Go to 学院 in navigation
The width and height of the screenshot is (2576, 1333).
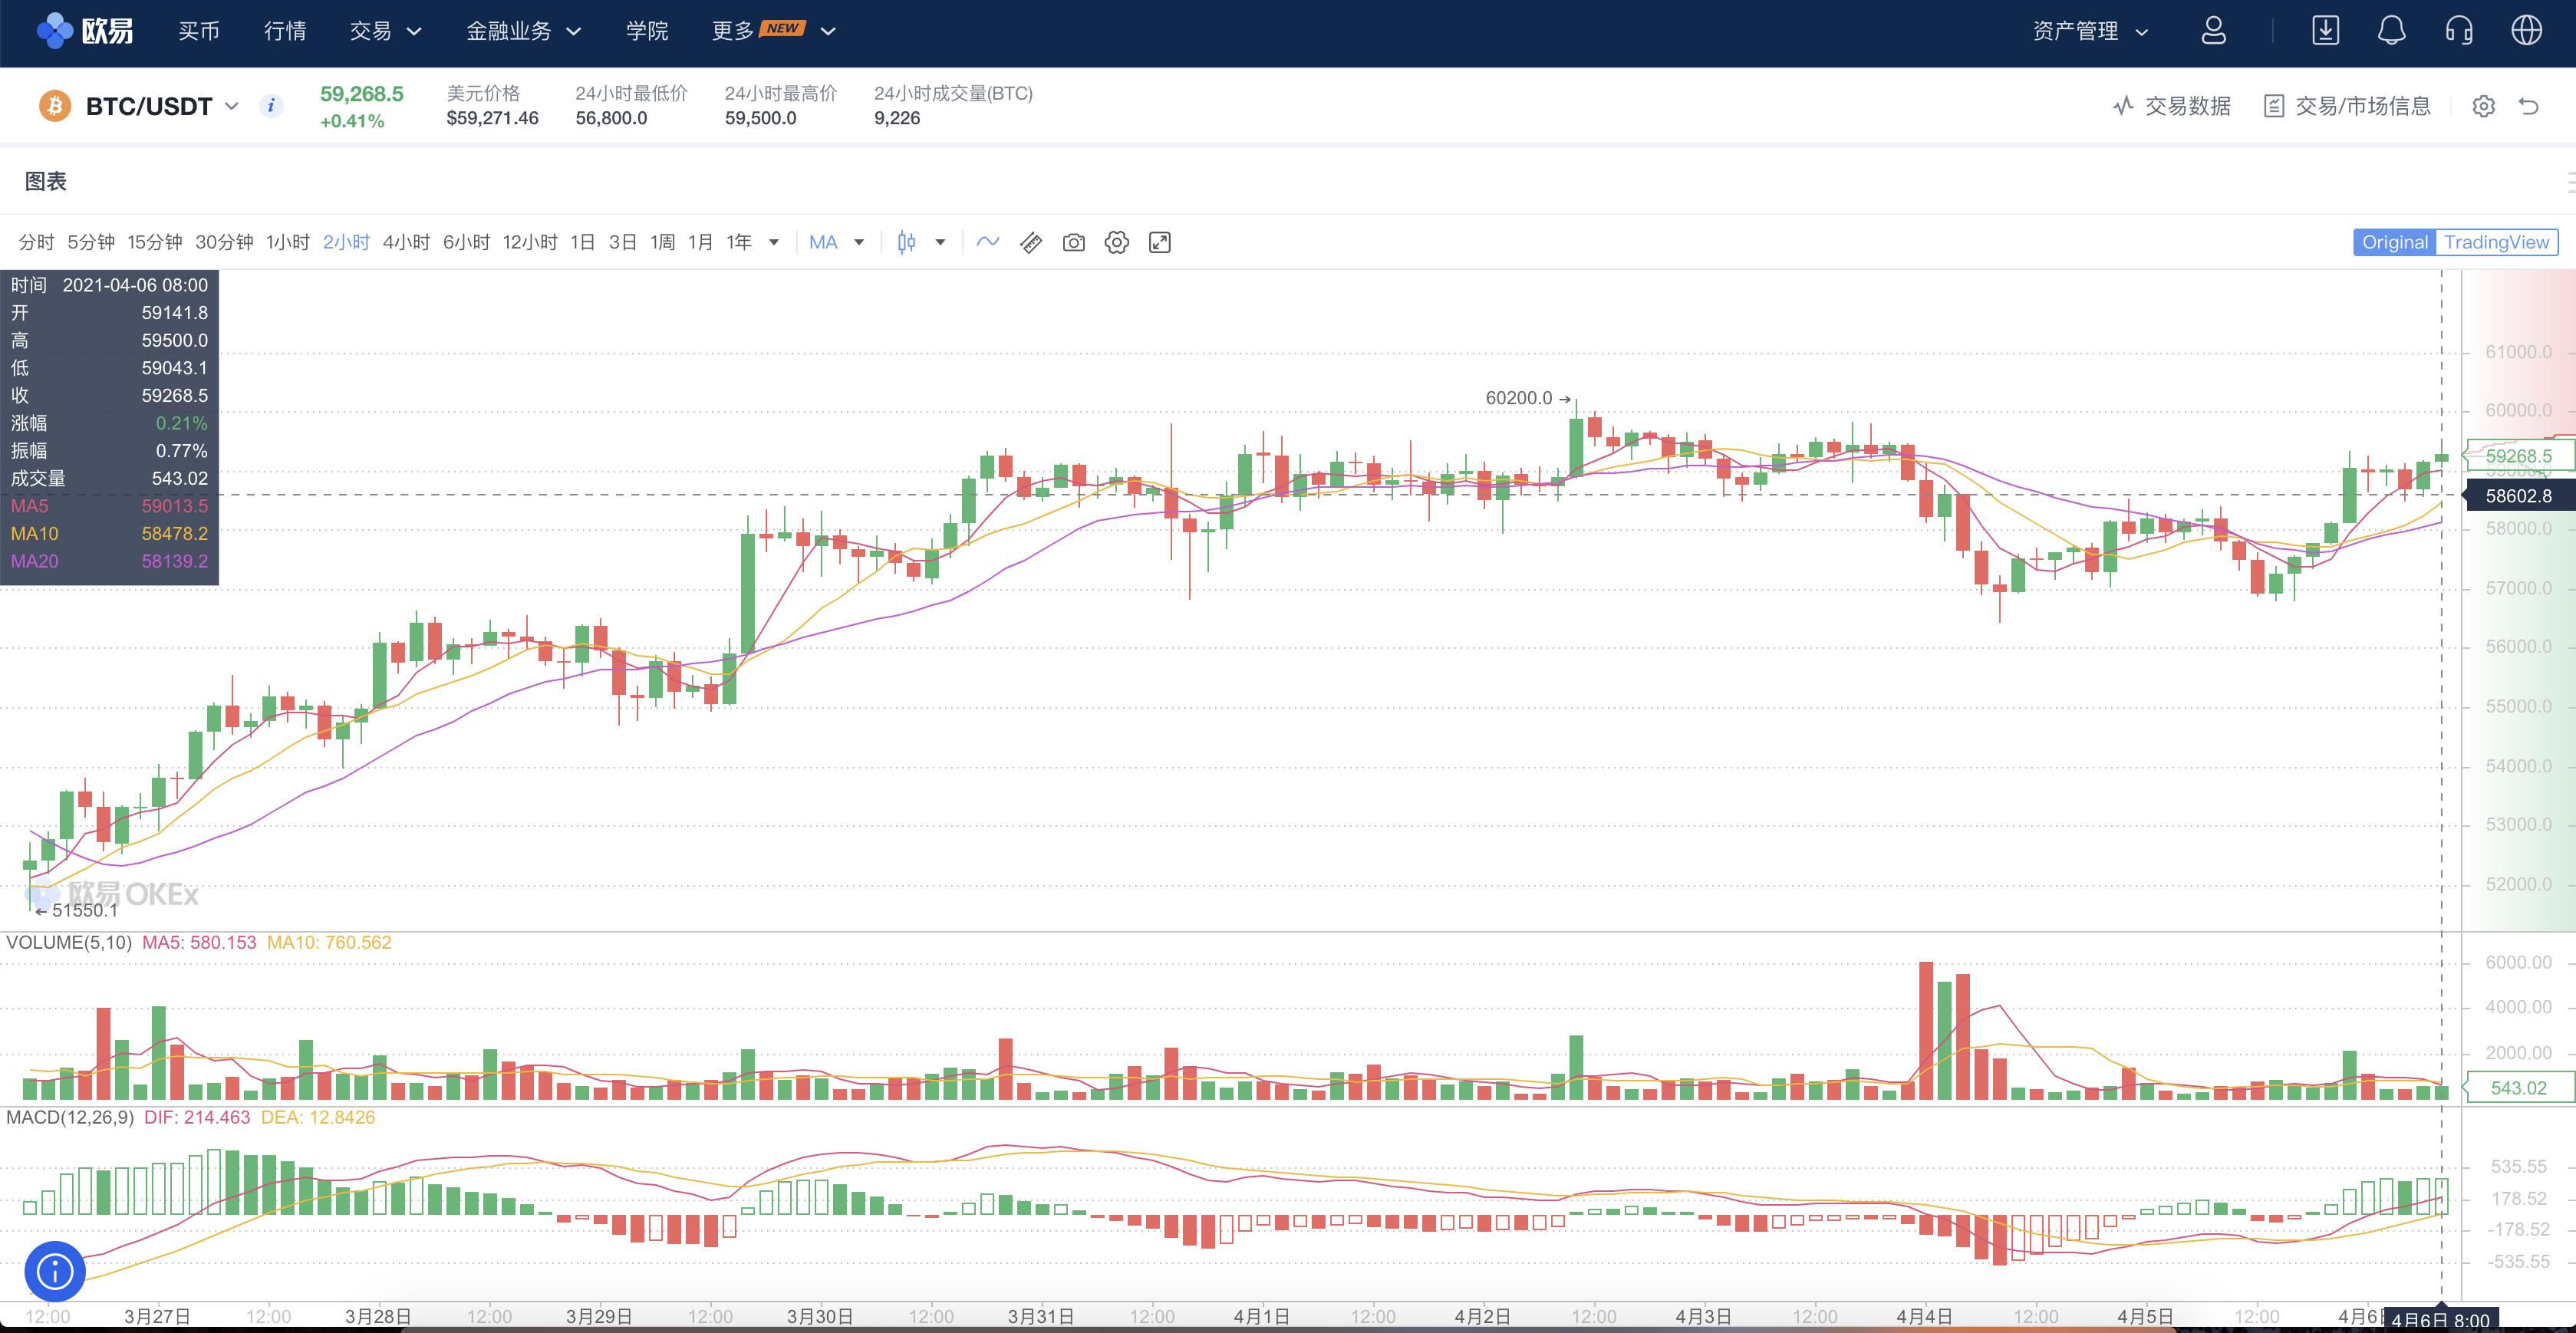pos(647,31)
